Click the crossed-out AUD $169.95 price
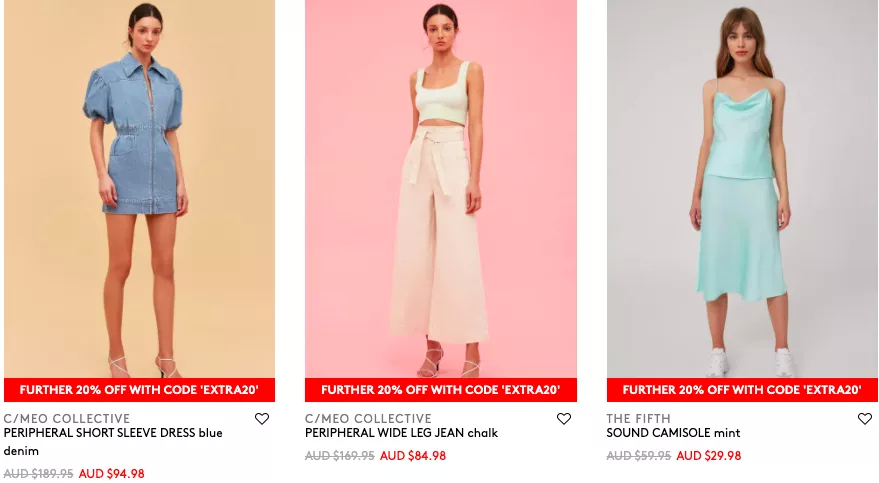Viewport: 879px width, 483px height. pos(340,456)
